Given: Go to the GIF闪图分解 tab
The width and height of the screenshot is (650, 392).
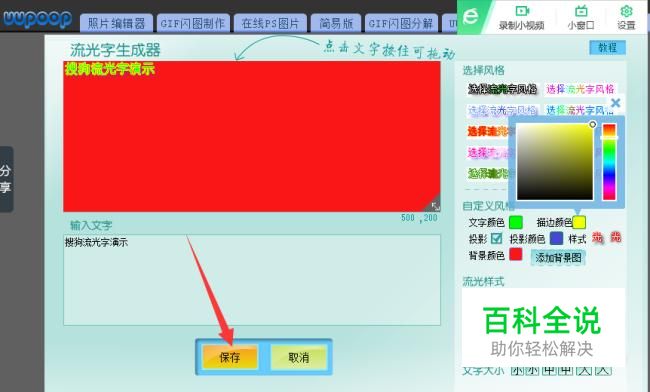Looking at the screenshot, I should 401,23.
